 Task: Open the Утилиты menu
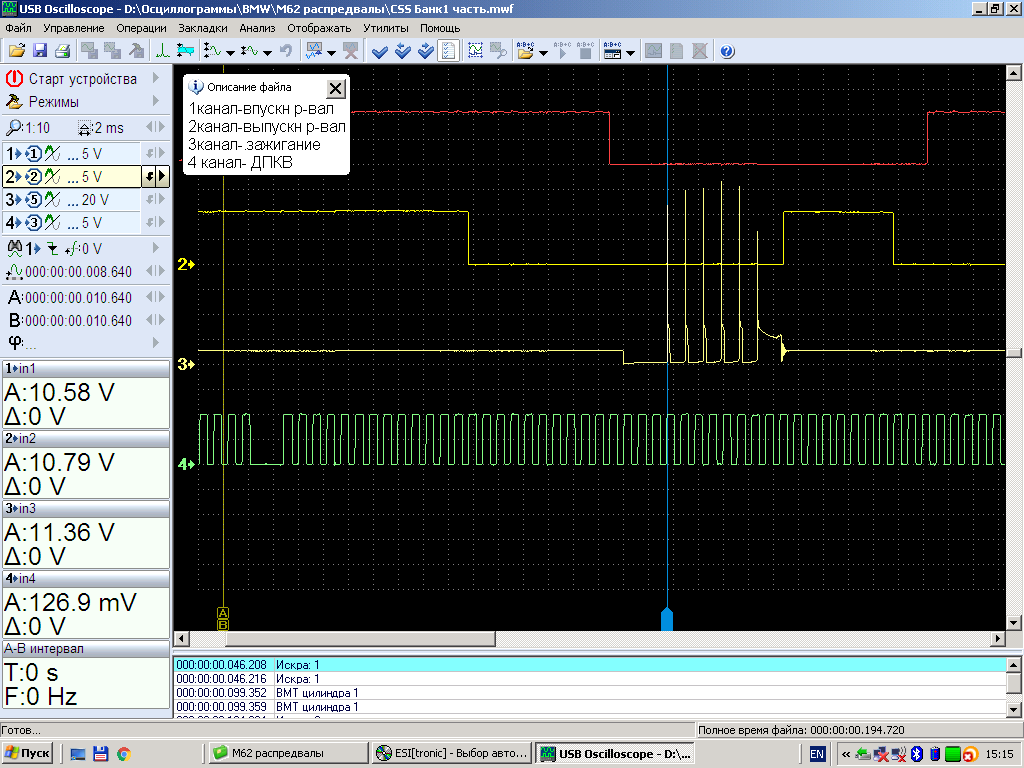[x=386, y=28]
